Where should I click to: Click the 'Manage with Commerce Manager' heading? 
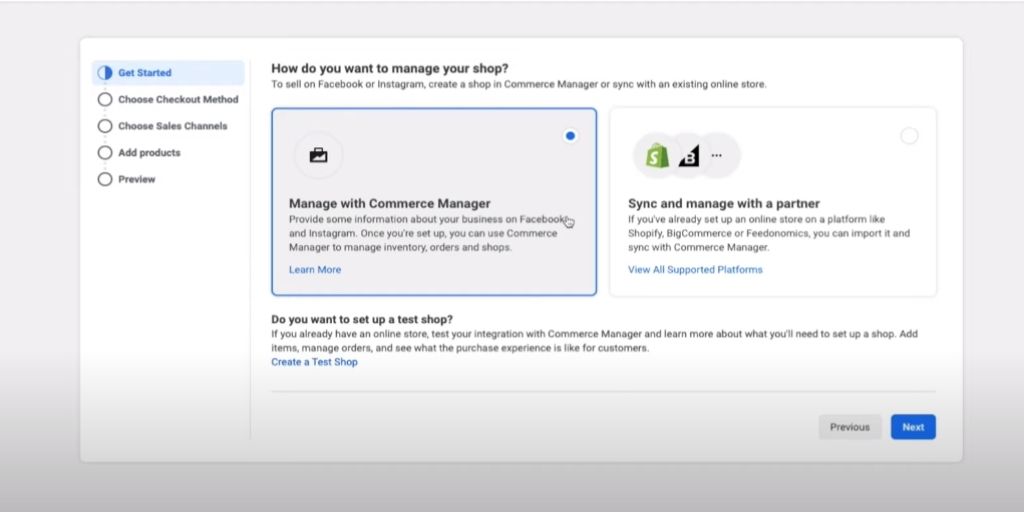pos(390,204)
